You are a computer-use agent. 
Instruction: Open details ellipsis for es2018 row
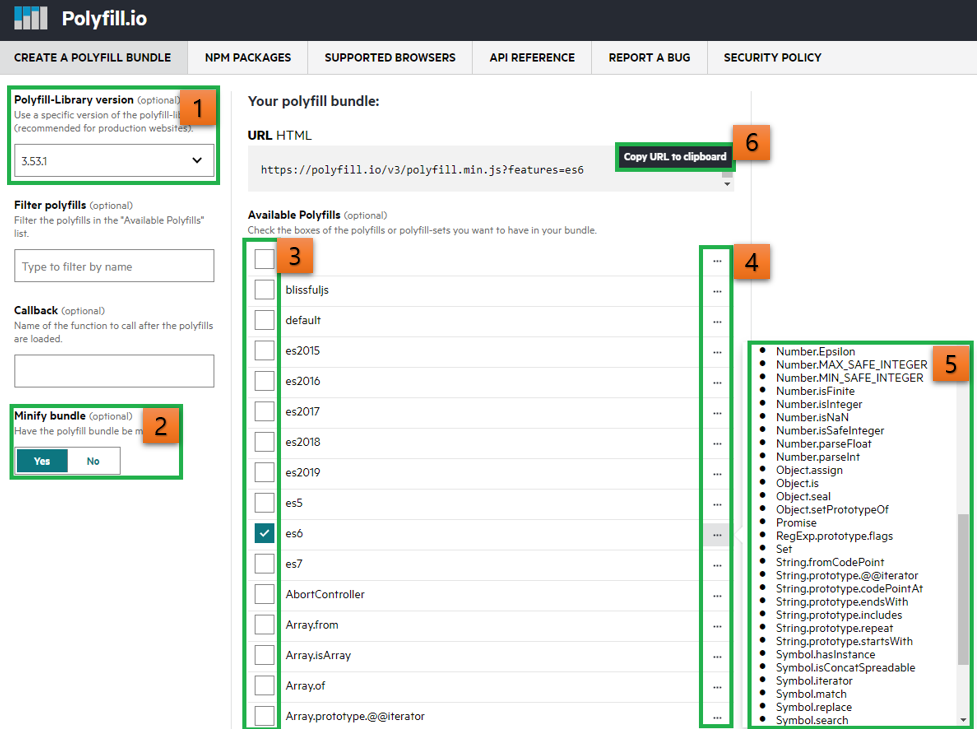[x=717, y=444]
